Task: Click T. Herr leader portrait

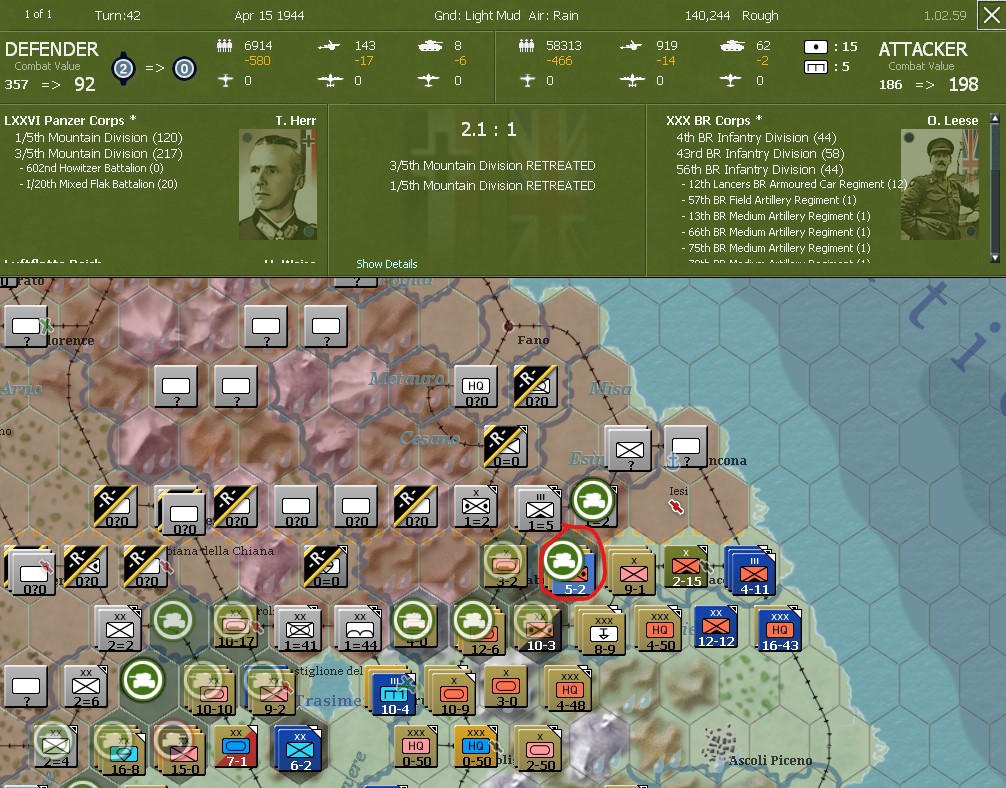Action: coord(278,185)
